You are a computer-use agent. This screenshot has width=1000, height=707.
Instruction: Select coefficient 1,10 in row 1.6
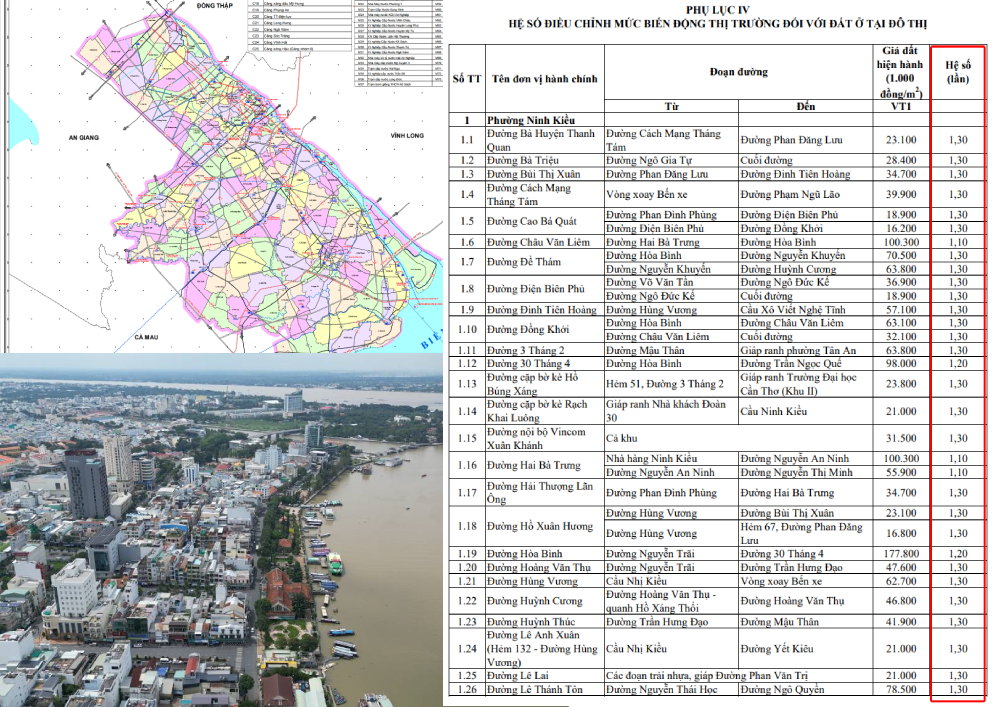pos(958,242)
